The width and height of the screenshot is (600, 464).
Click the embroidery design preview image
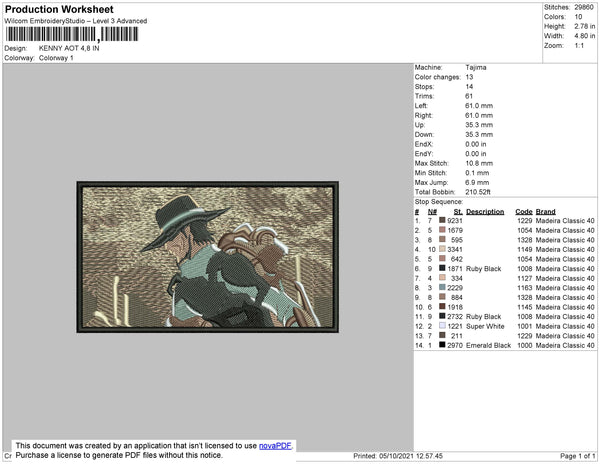point(208,257)
